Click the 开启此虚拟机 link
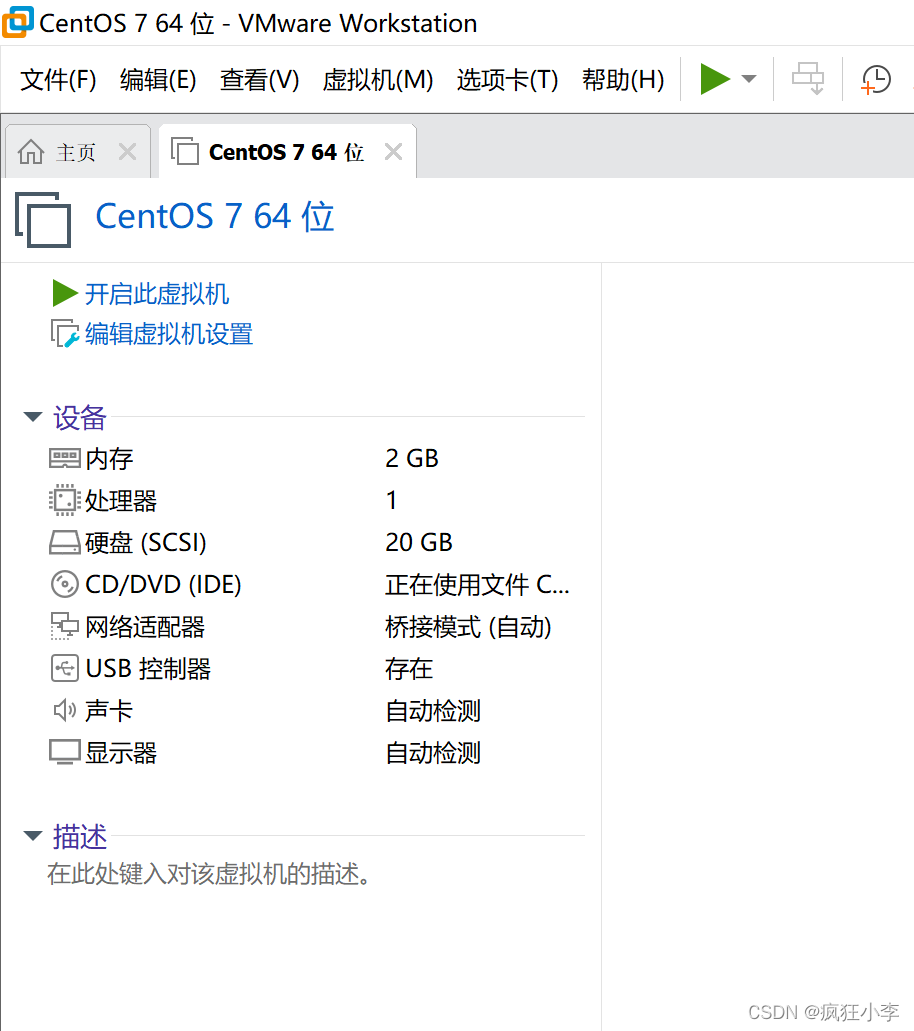 coord(156,294)
